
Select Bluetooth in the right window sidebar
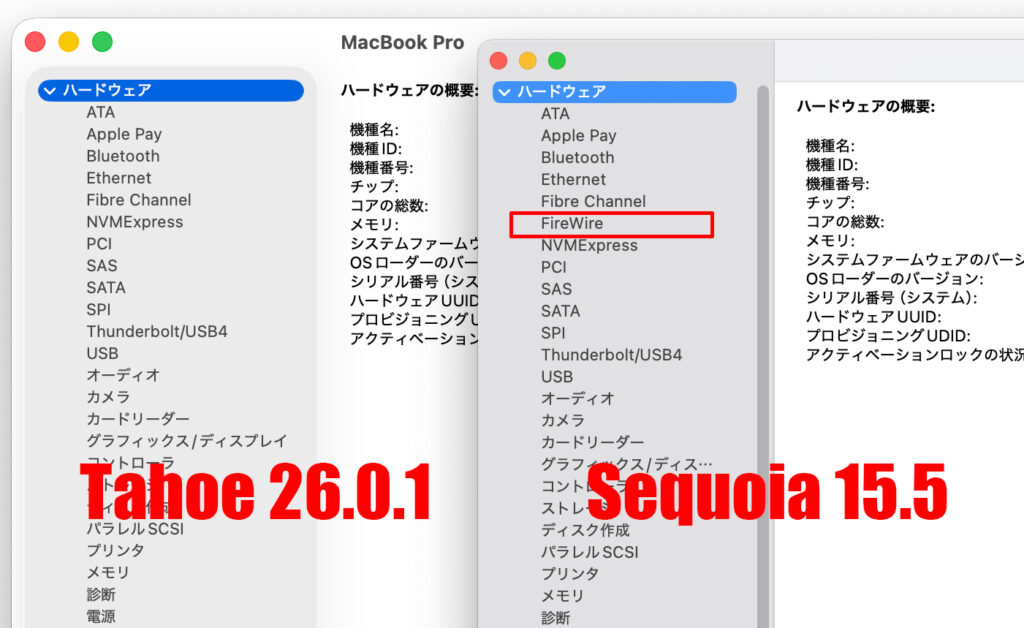click(x=577, y=157)
